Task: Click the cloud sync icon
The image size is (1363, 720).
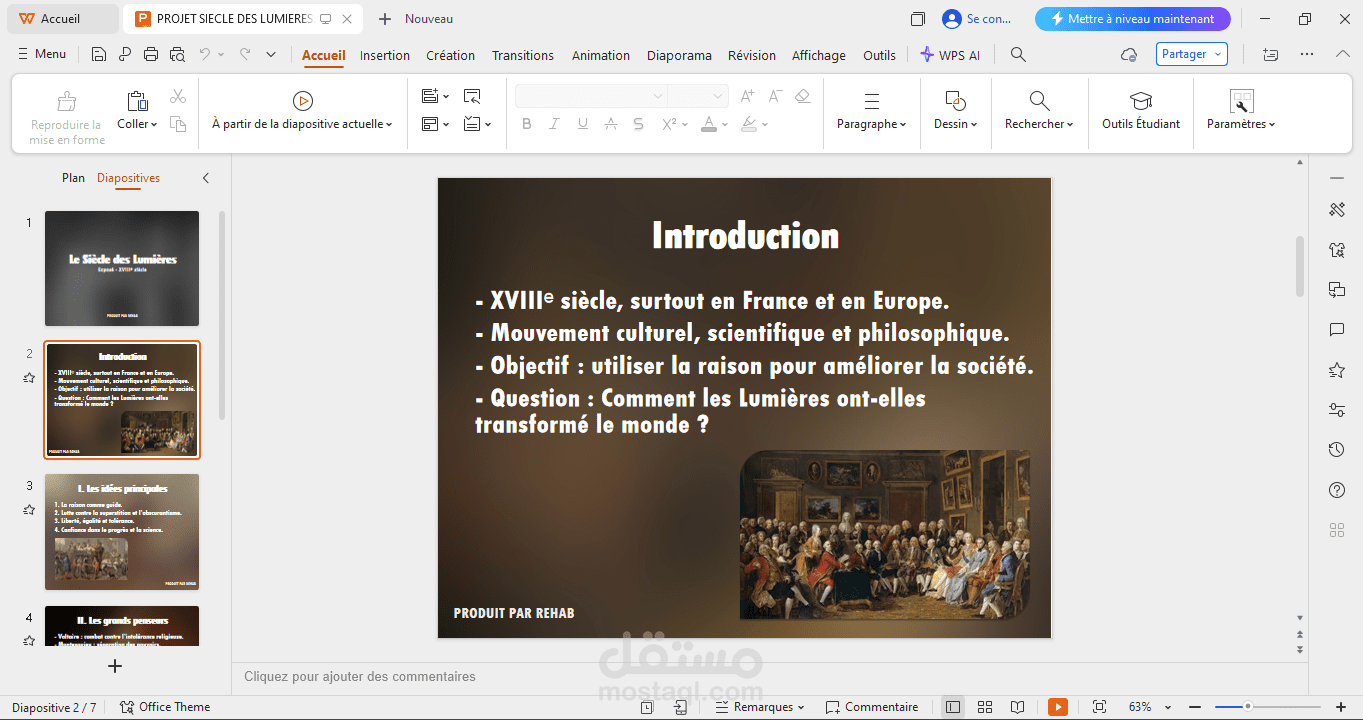Action: (x=1129, y=55)
